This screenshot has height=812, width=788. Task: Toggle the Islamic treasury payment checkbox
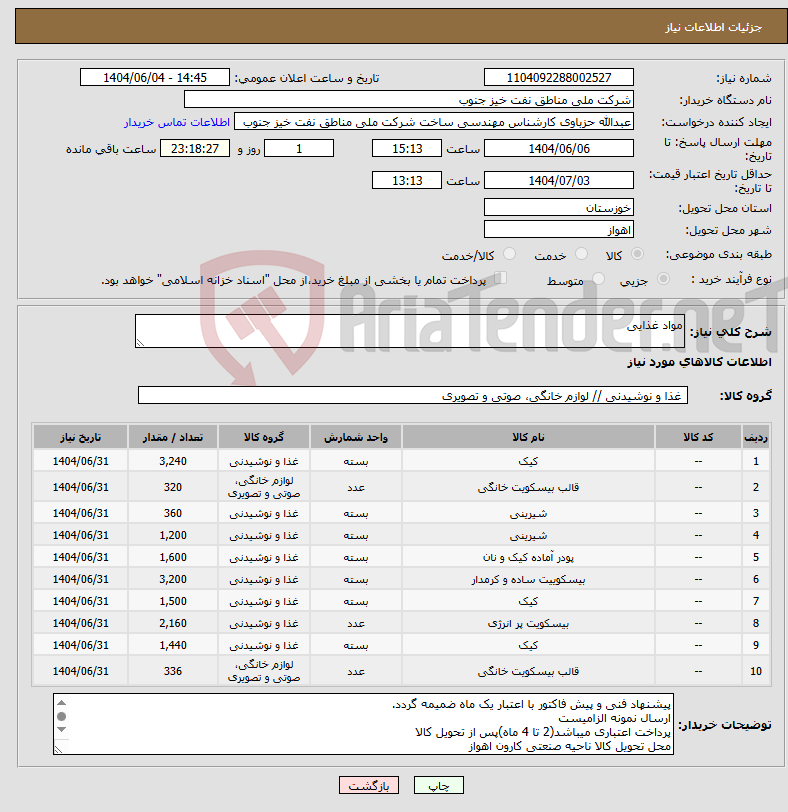pos(500,278)
